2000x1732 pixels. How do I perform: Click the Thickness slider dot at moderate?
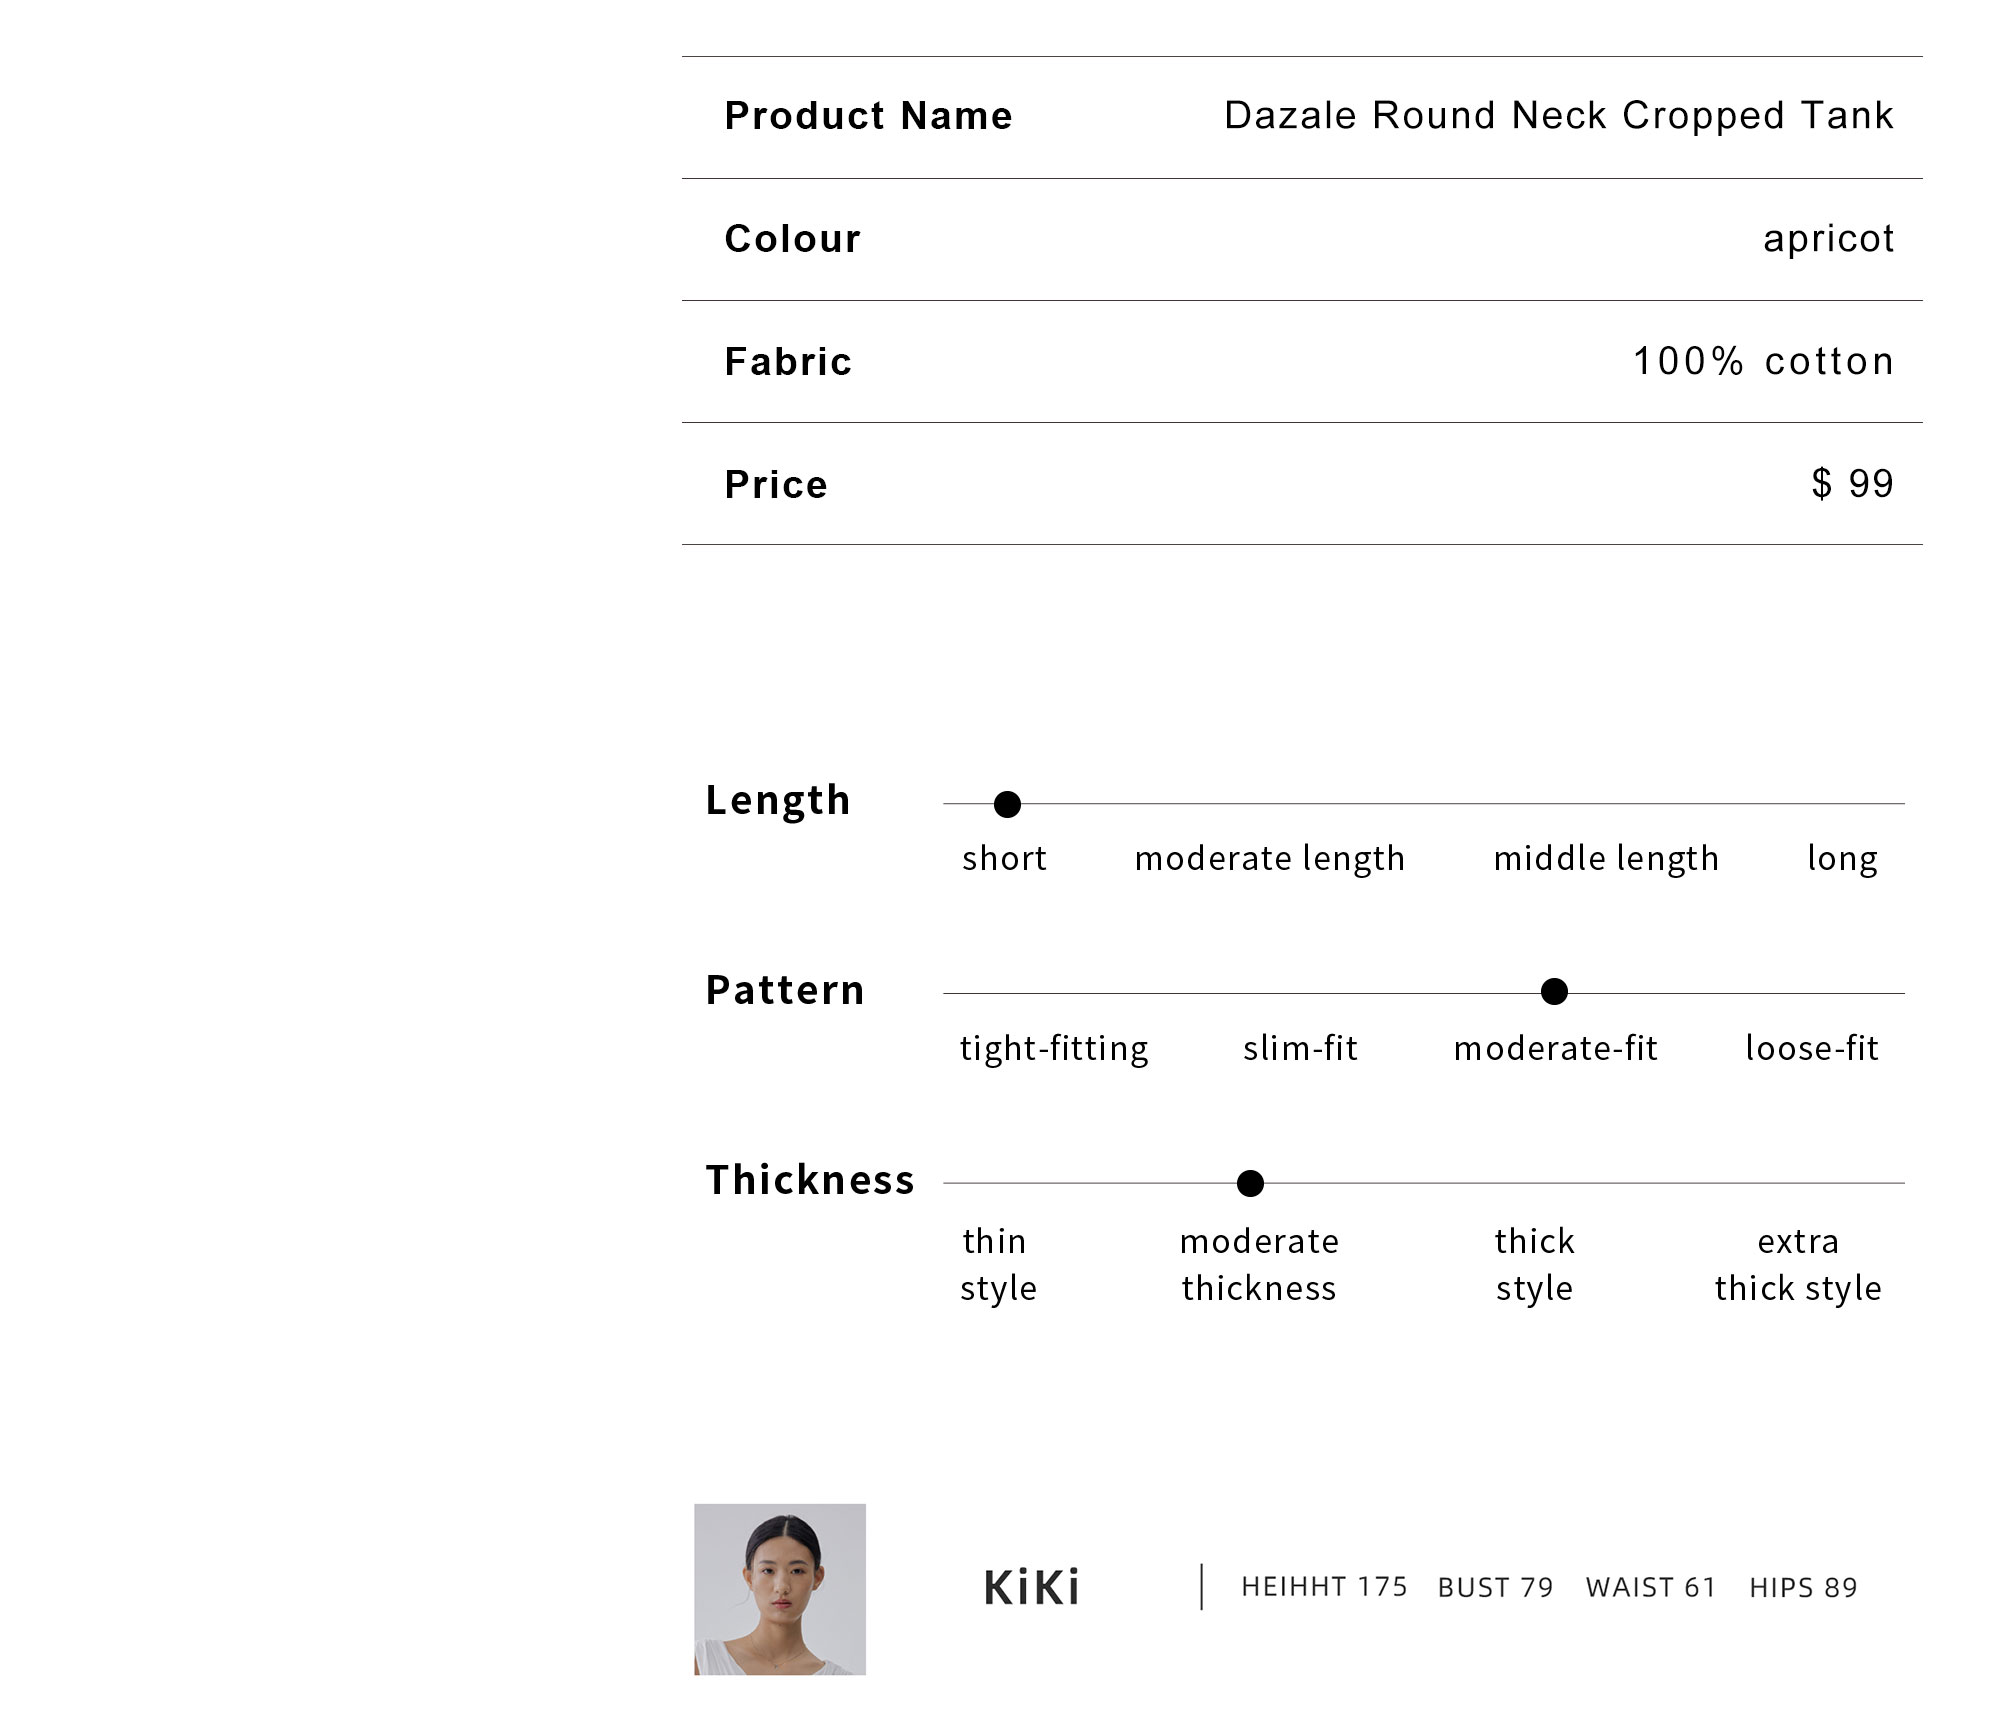[1250, 1183]
